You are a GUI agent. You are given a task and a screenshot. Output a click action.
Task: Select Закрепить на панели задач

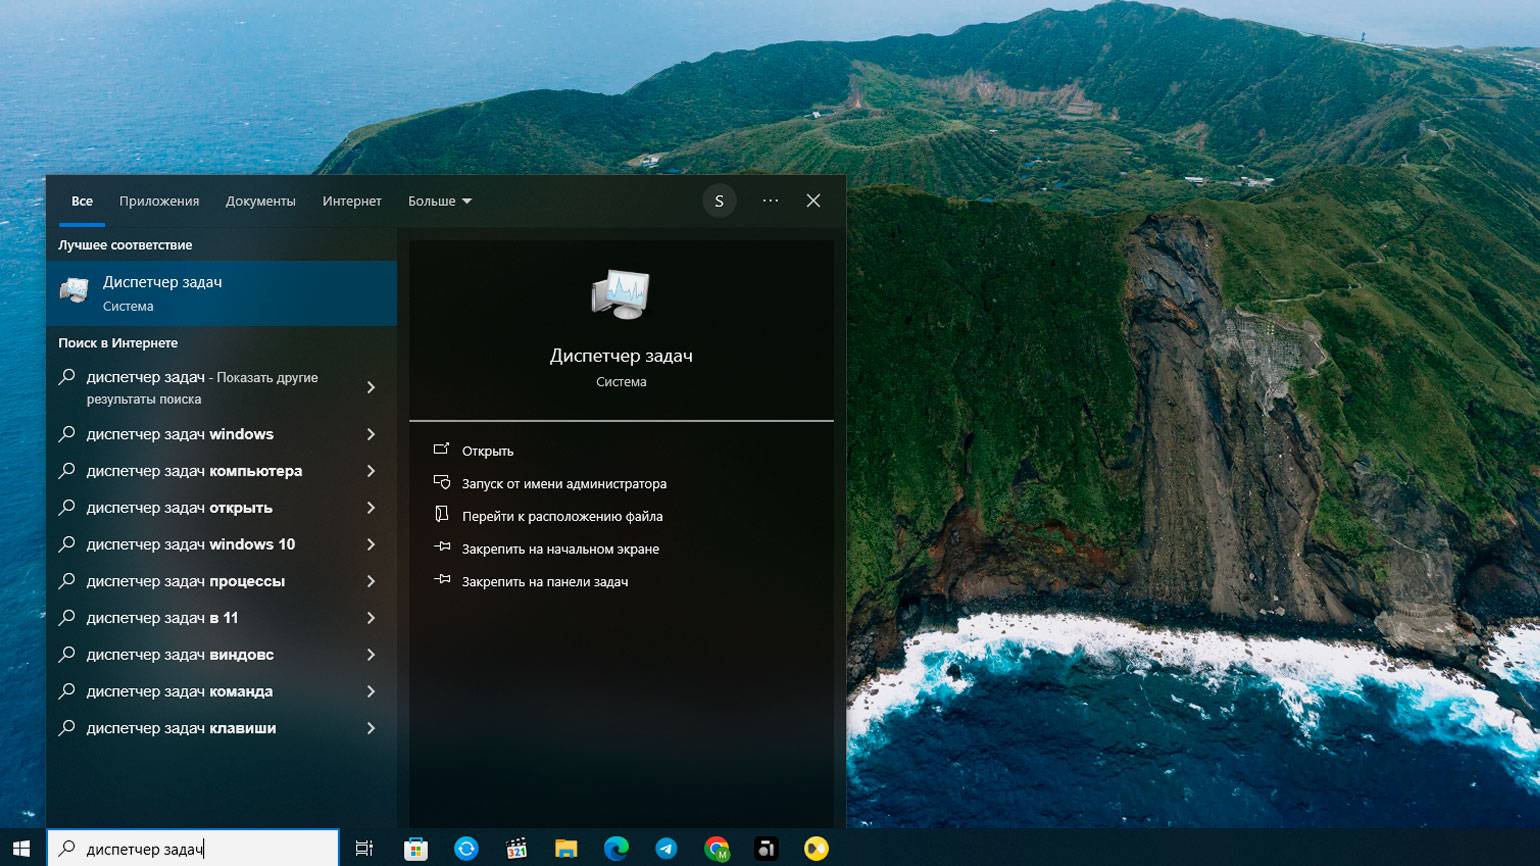(x=544, y=582)
